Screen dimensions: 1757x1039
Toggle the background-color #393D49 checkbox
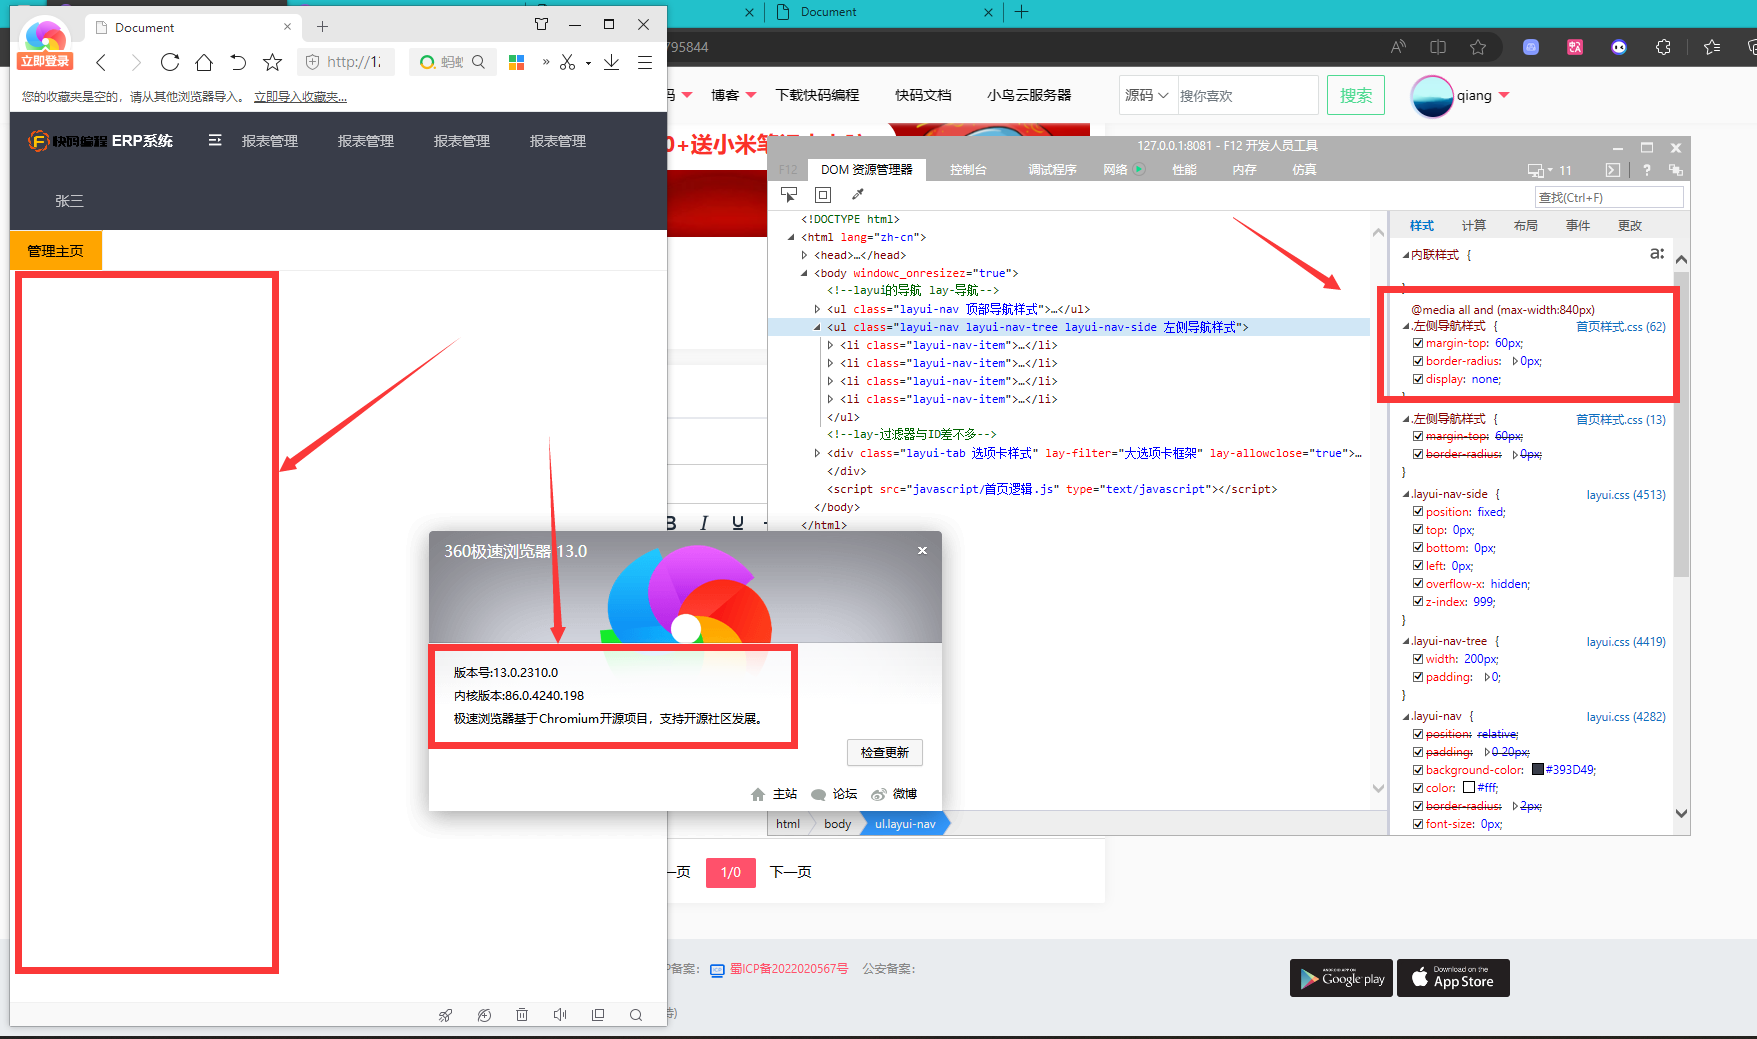(1418, 770)
